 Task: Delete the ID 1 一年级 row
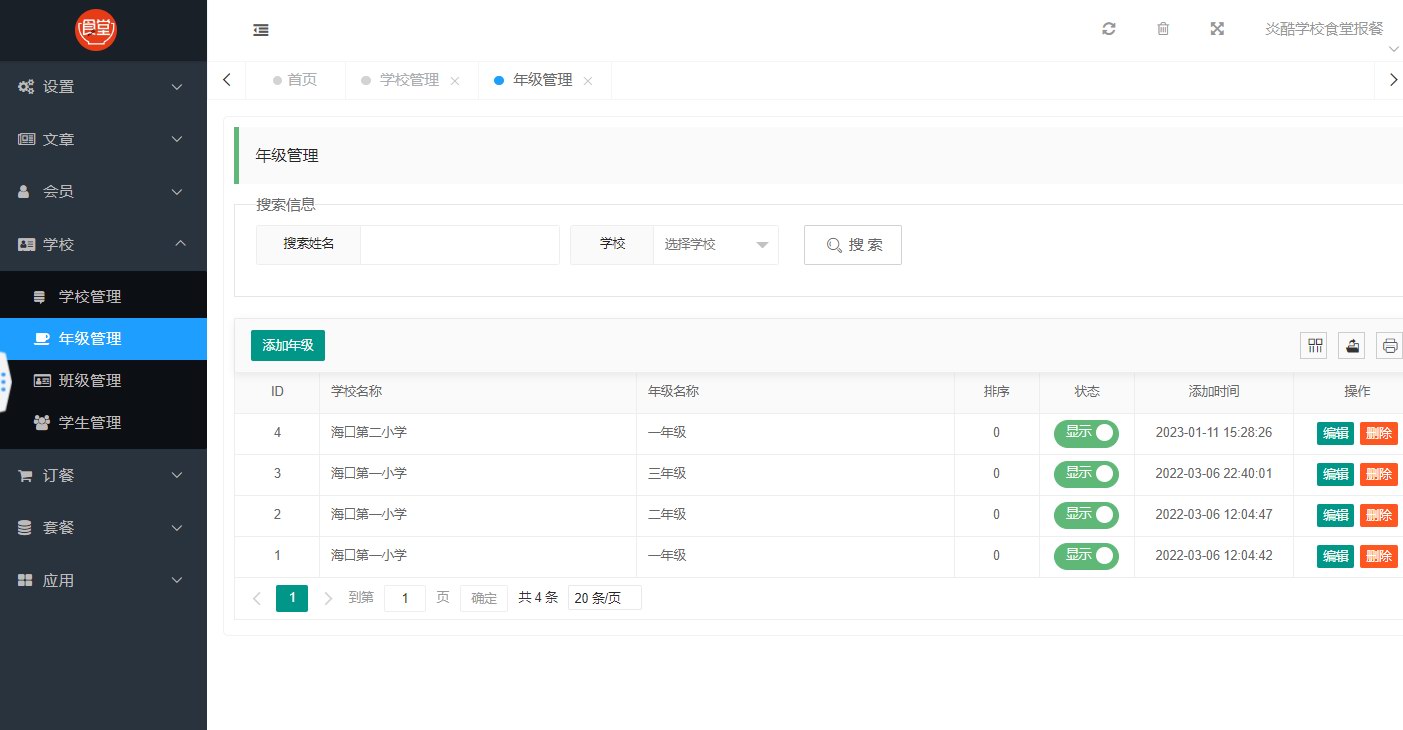click(x=1379, y=556)
